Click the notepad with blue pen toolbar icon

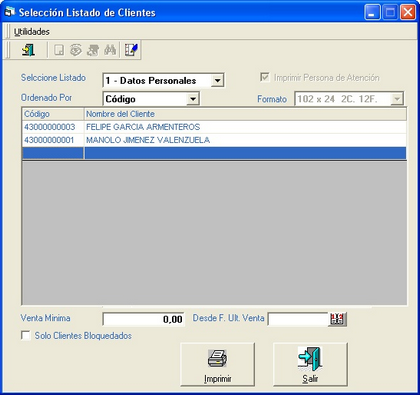click(x=131, y=50)
